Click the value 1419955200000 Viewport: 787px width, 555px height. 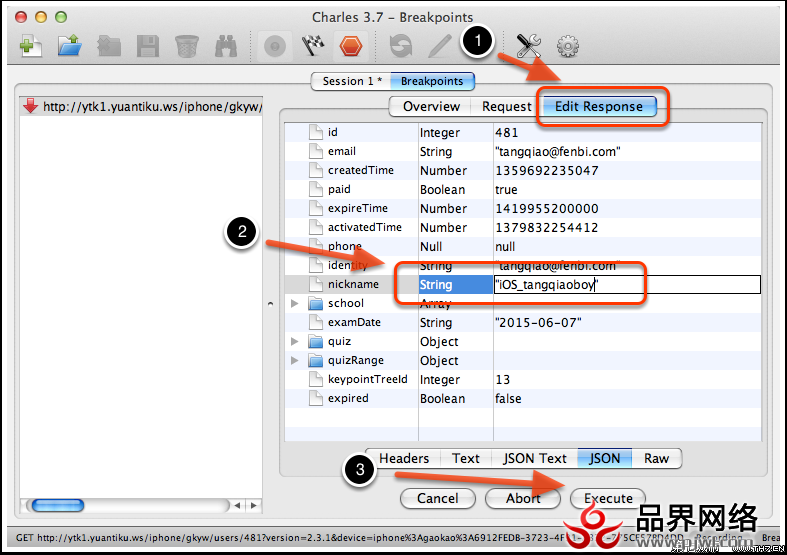point(547,209)
